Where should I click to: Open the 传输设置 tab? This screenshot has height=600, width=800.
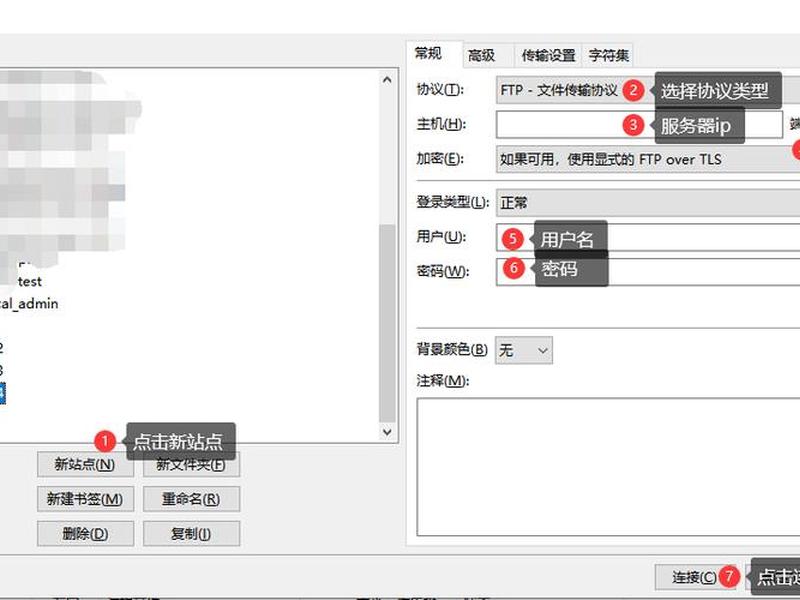(548, 55)
